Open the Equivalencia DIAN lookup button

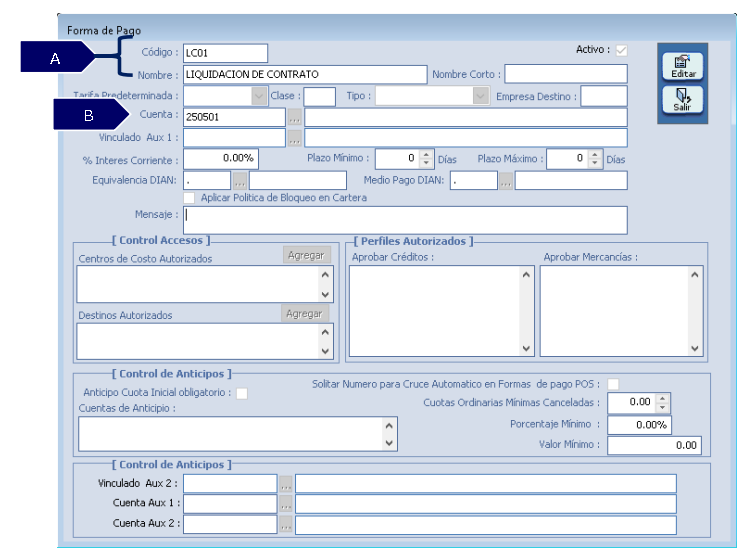click(240, 181)
